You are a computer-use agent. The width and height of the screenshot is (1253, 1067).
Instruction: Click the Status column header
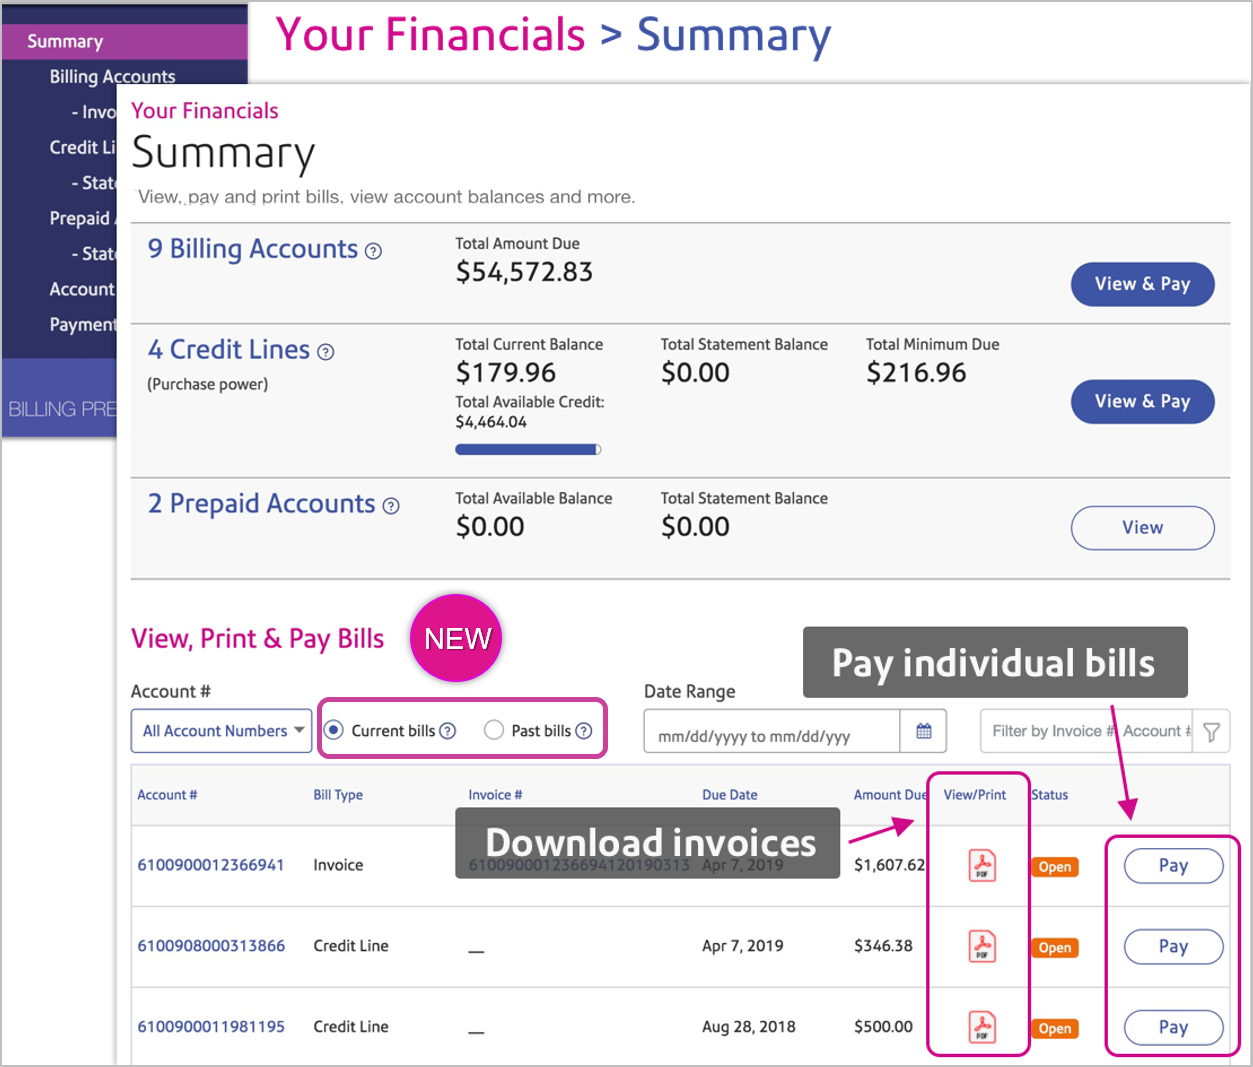(x=1050, y=795)
